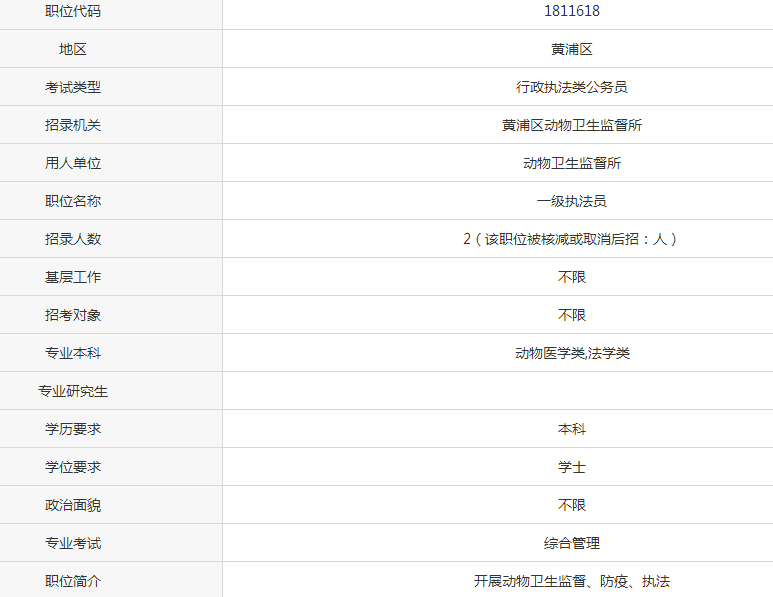The image size is (773, 597).
Task: Click the 学历要求 value 本科
Action: (572, 429)
